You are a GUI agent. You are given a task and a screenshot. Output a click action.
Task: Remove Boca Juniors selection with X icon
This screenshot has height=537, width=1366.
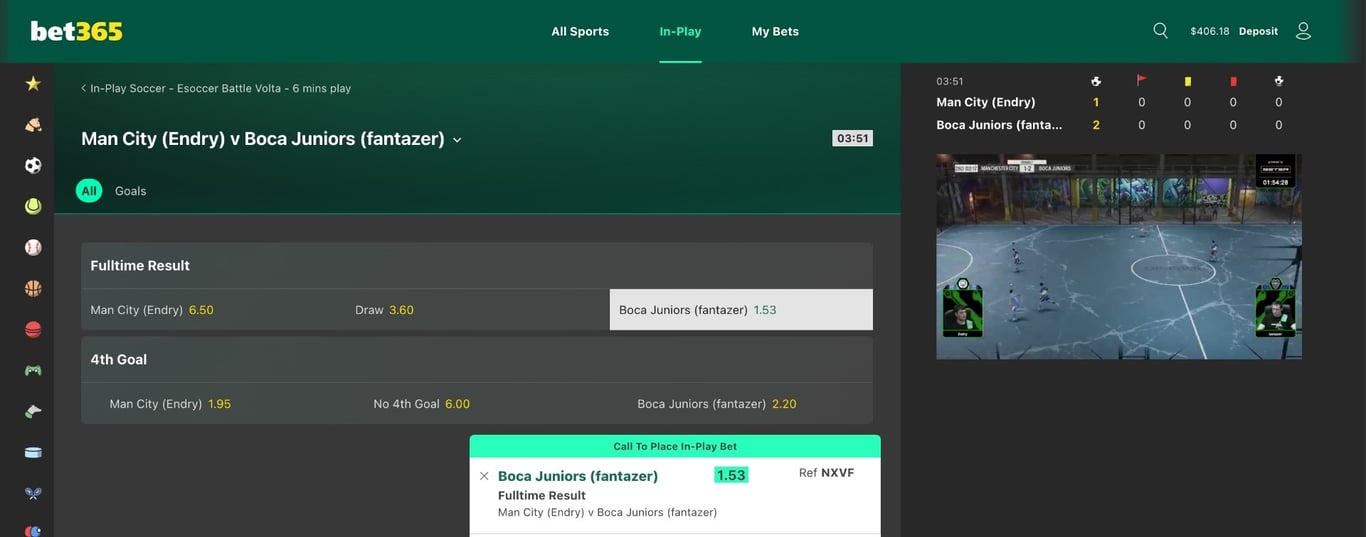pyautogui.click(x=484, y=476)
